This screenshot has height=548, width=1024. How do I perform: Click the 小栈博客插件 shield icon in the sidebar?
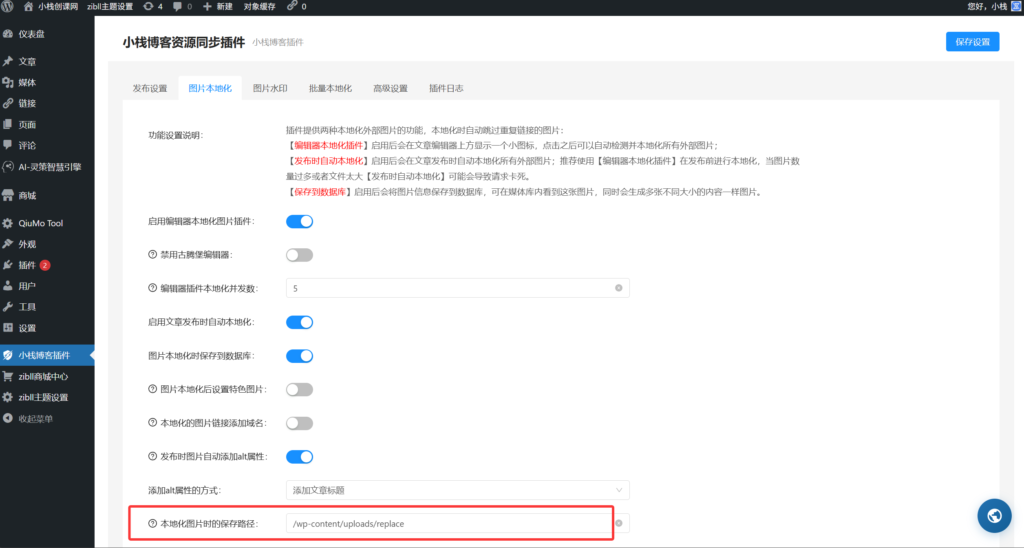click(8, 355)
